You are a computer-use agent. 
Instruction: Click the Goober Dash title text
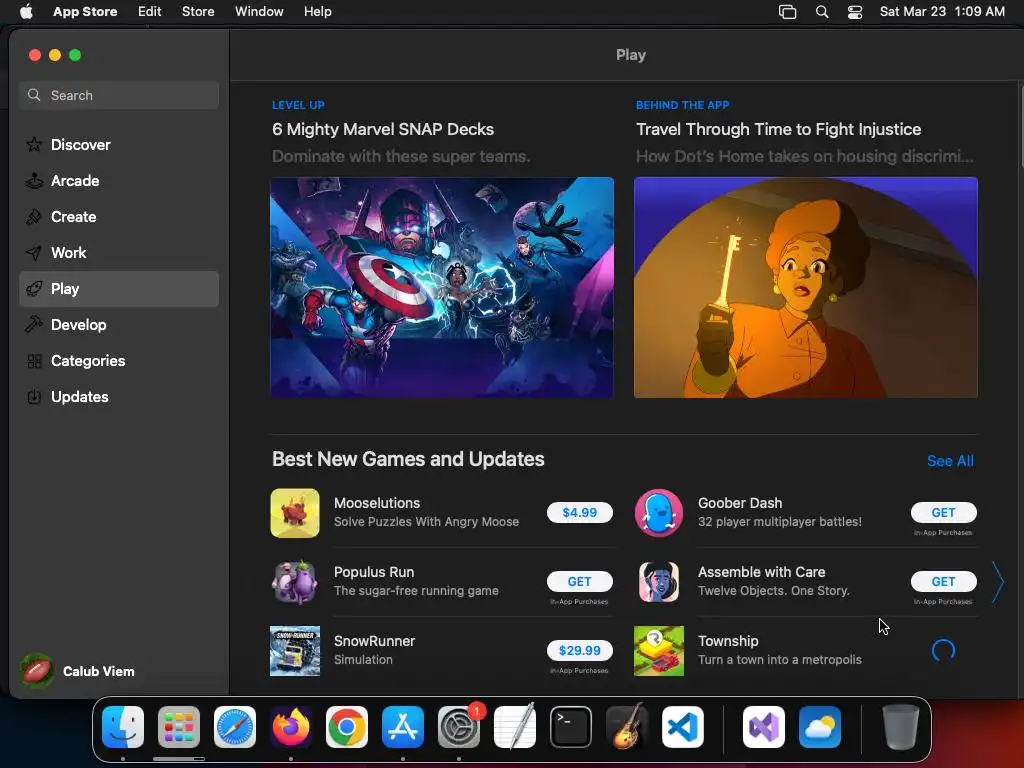pos(740,504)
